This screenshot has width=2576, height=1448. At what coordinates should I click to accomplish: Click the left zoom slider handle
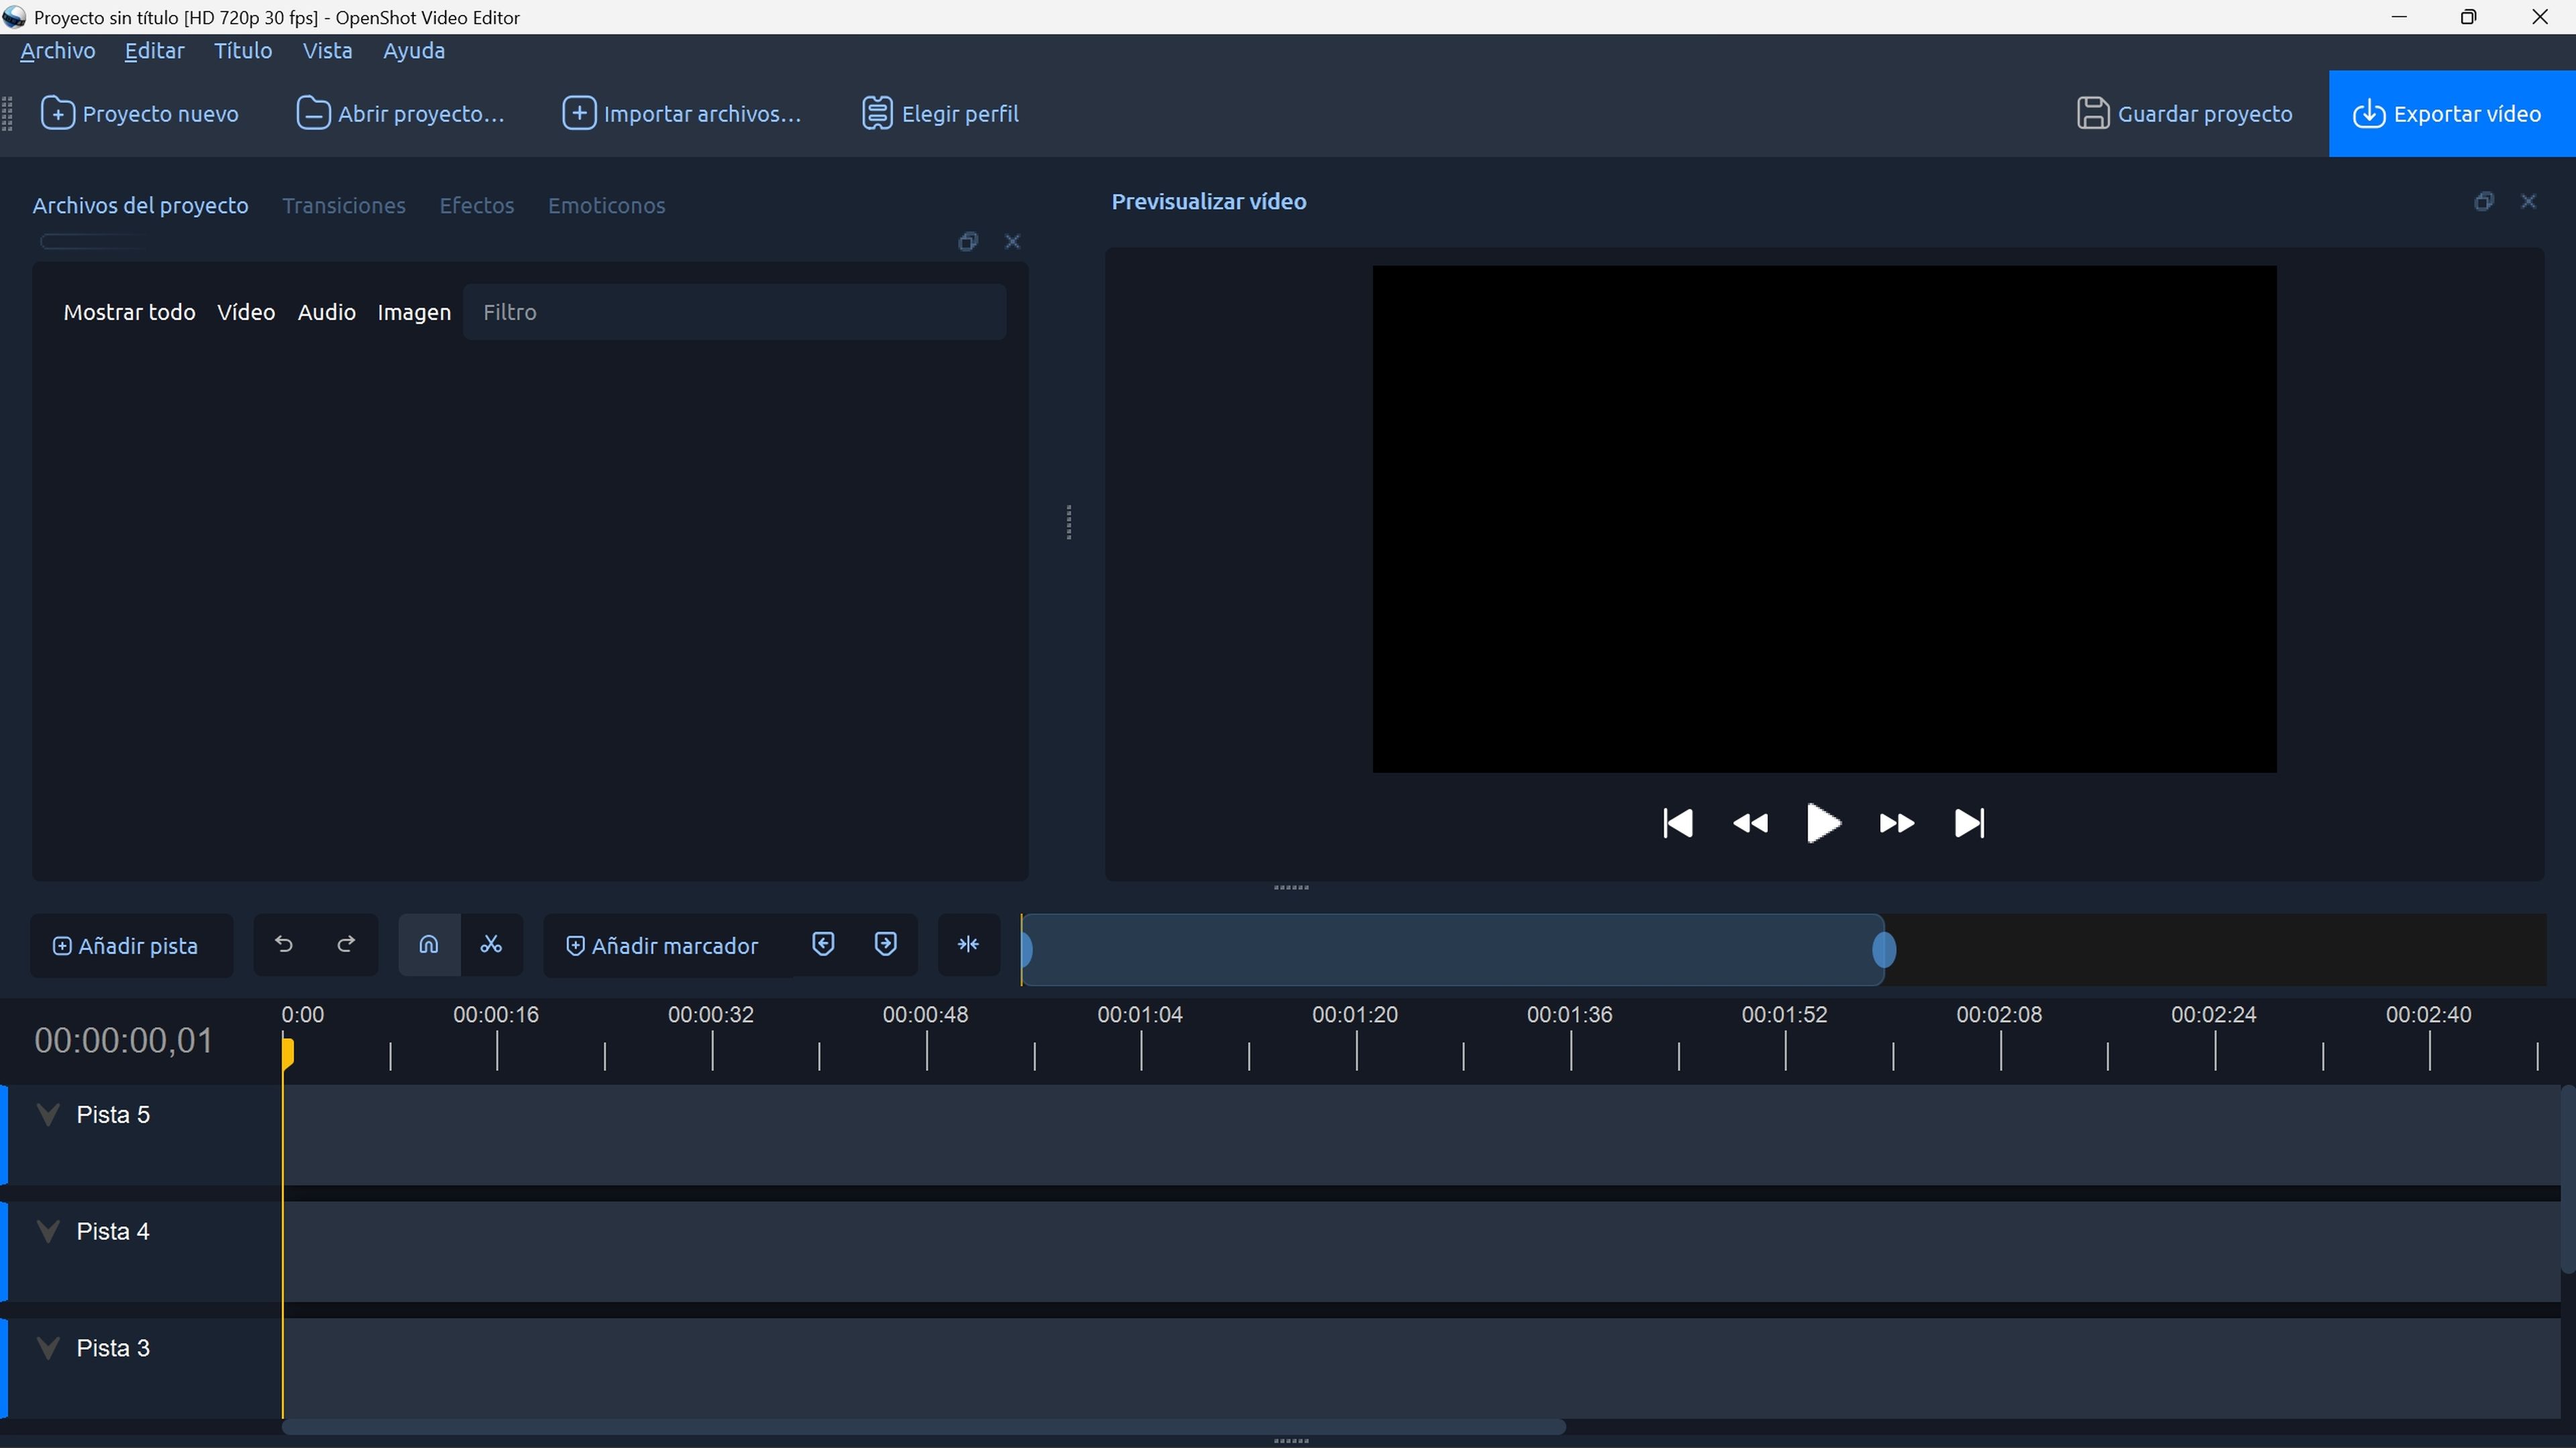1027,950
